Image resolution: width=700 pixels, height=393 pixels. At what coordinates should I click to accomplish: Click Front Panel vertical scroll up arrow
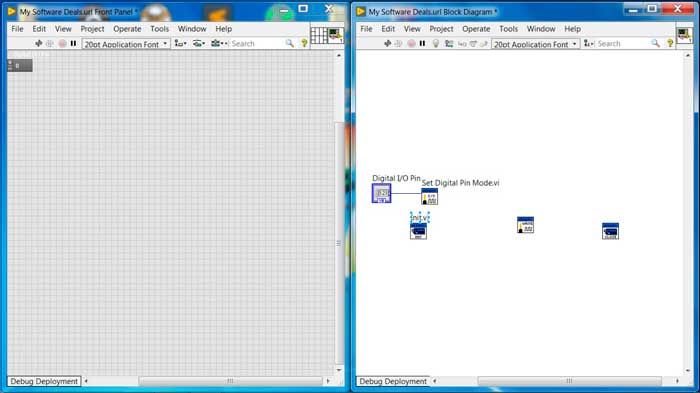pos(339,55)
